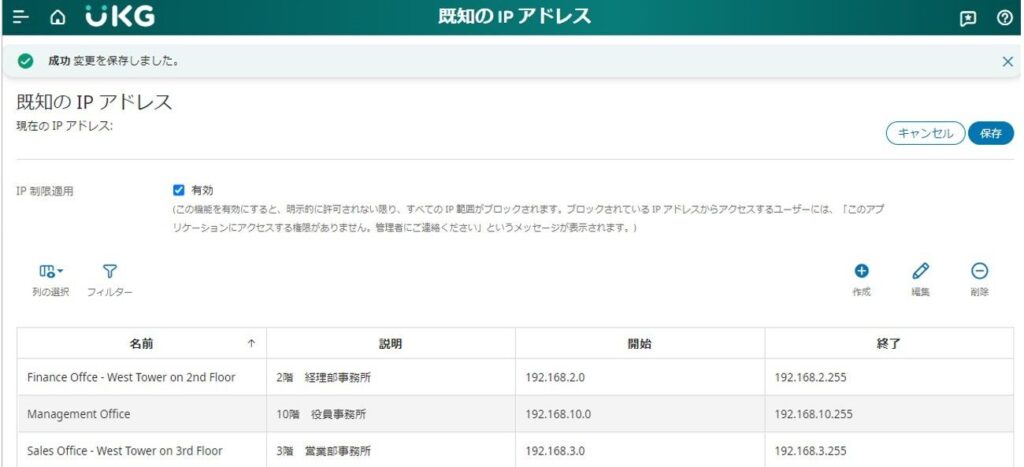The width and height of the screenshot is (1024, 467).
Task: Dismiss the success notification banner
Action: coord(1007,61)
